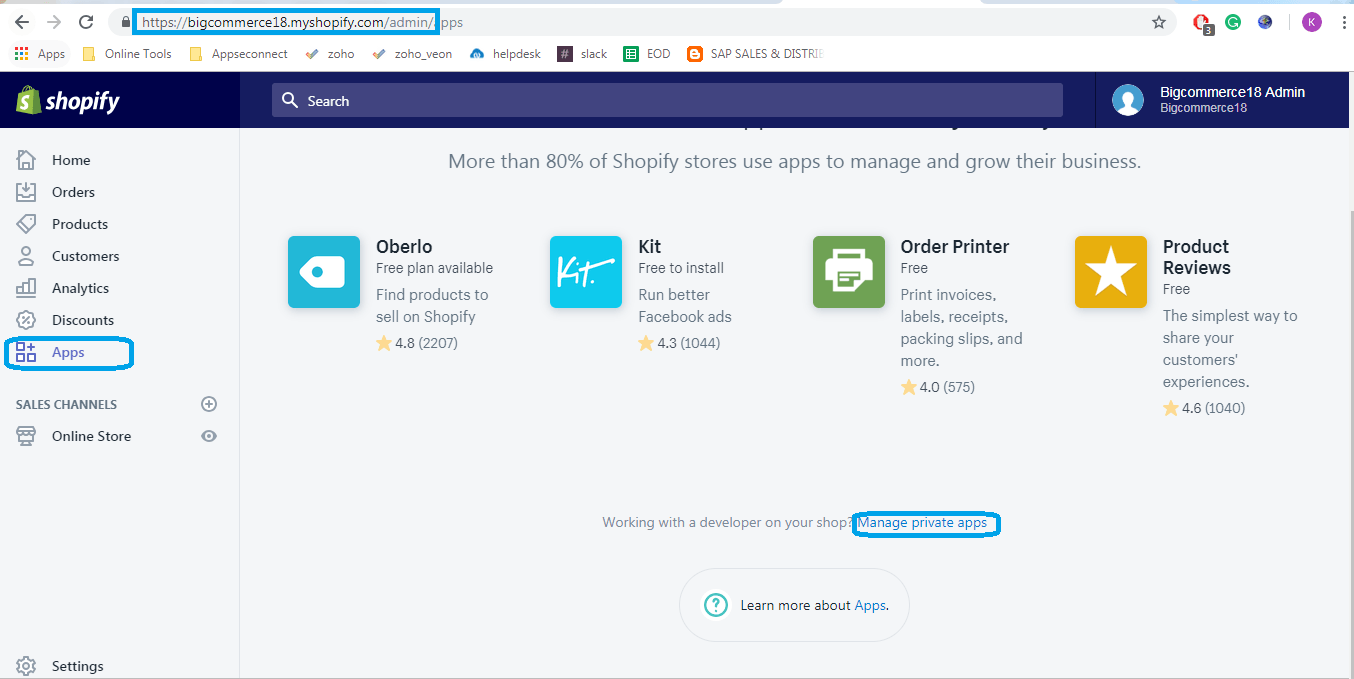Click Product Reviews rating 4.6 (1040)

click(x=1204, y=408)
